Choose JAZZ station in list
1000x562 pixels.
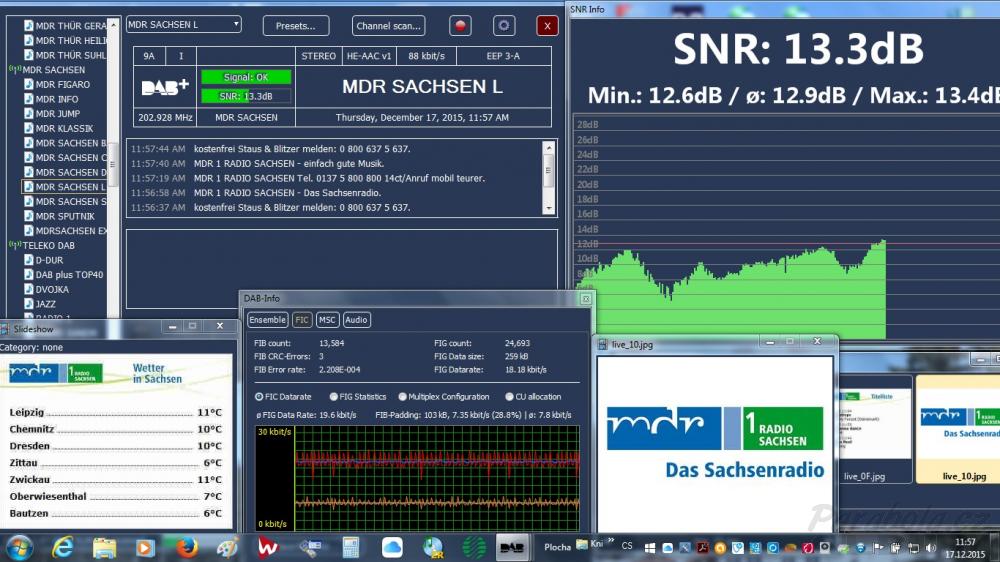(45, 304)
